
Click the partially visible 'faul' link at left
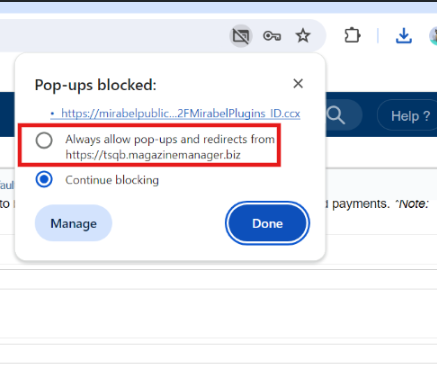[7, 185]
